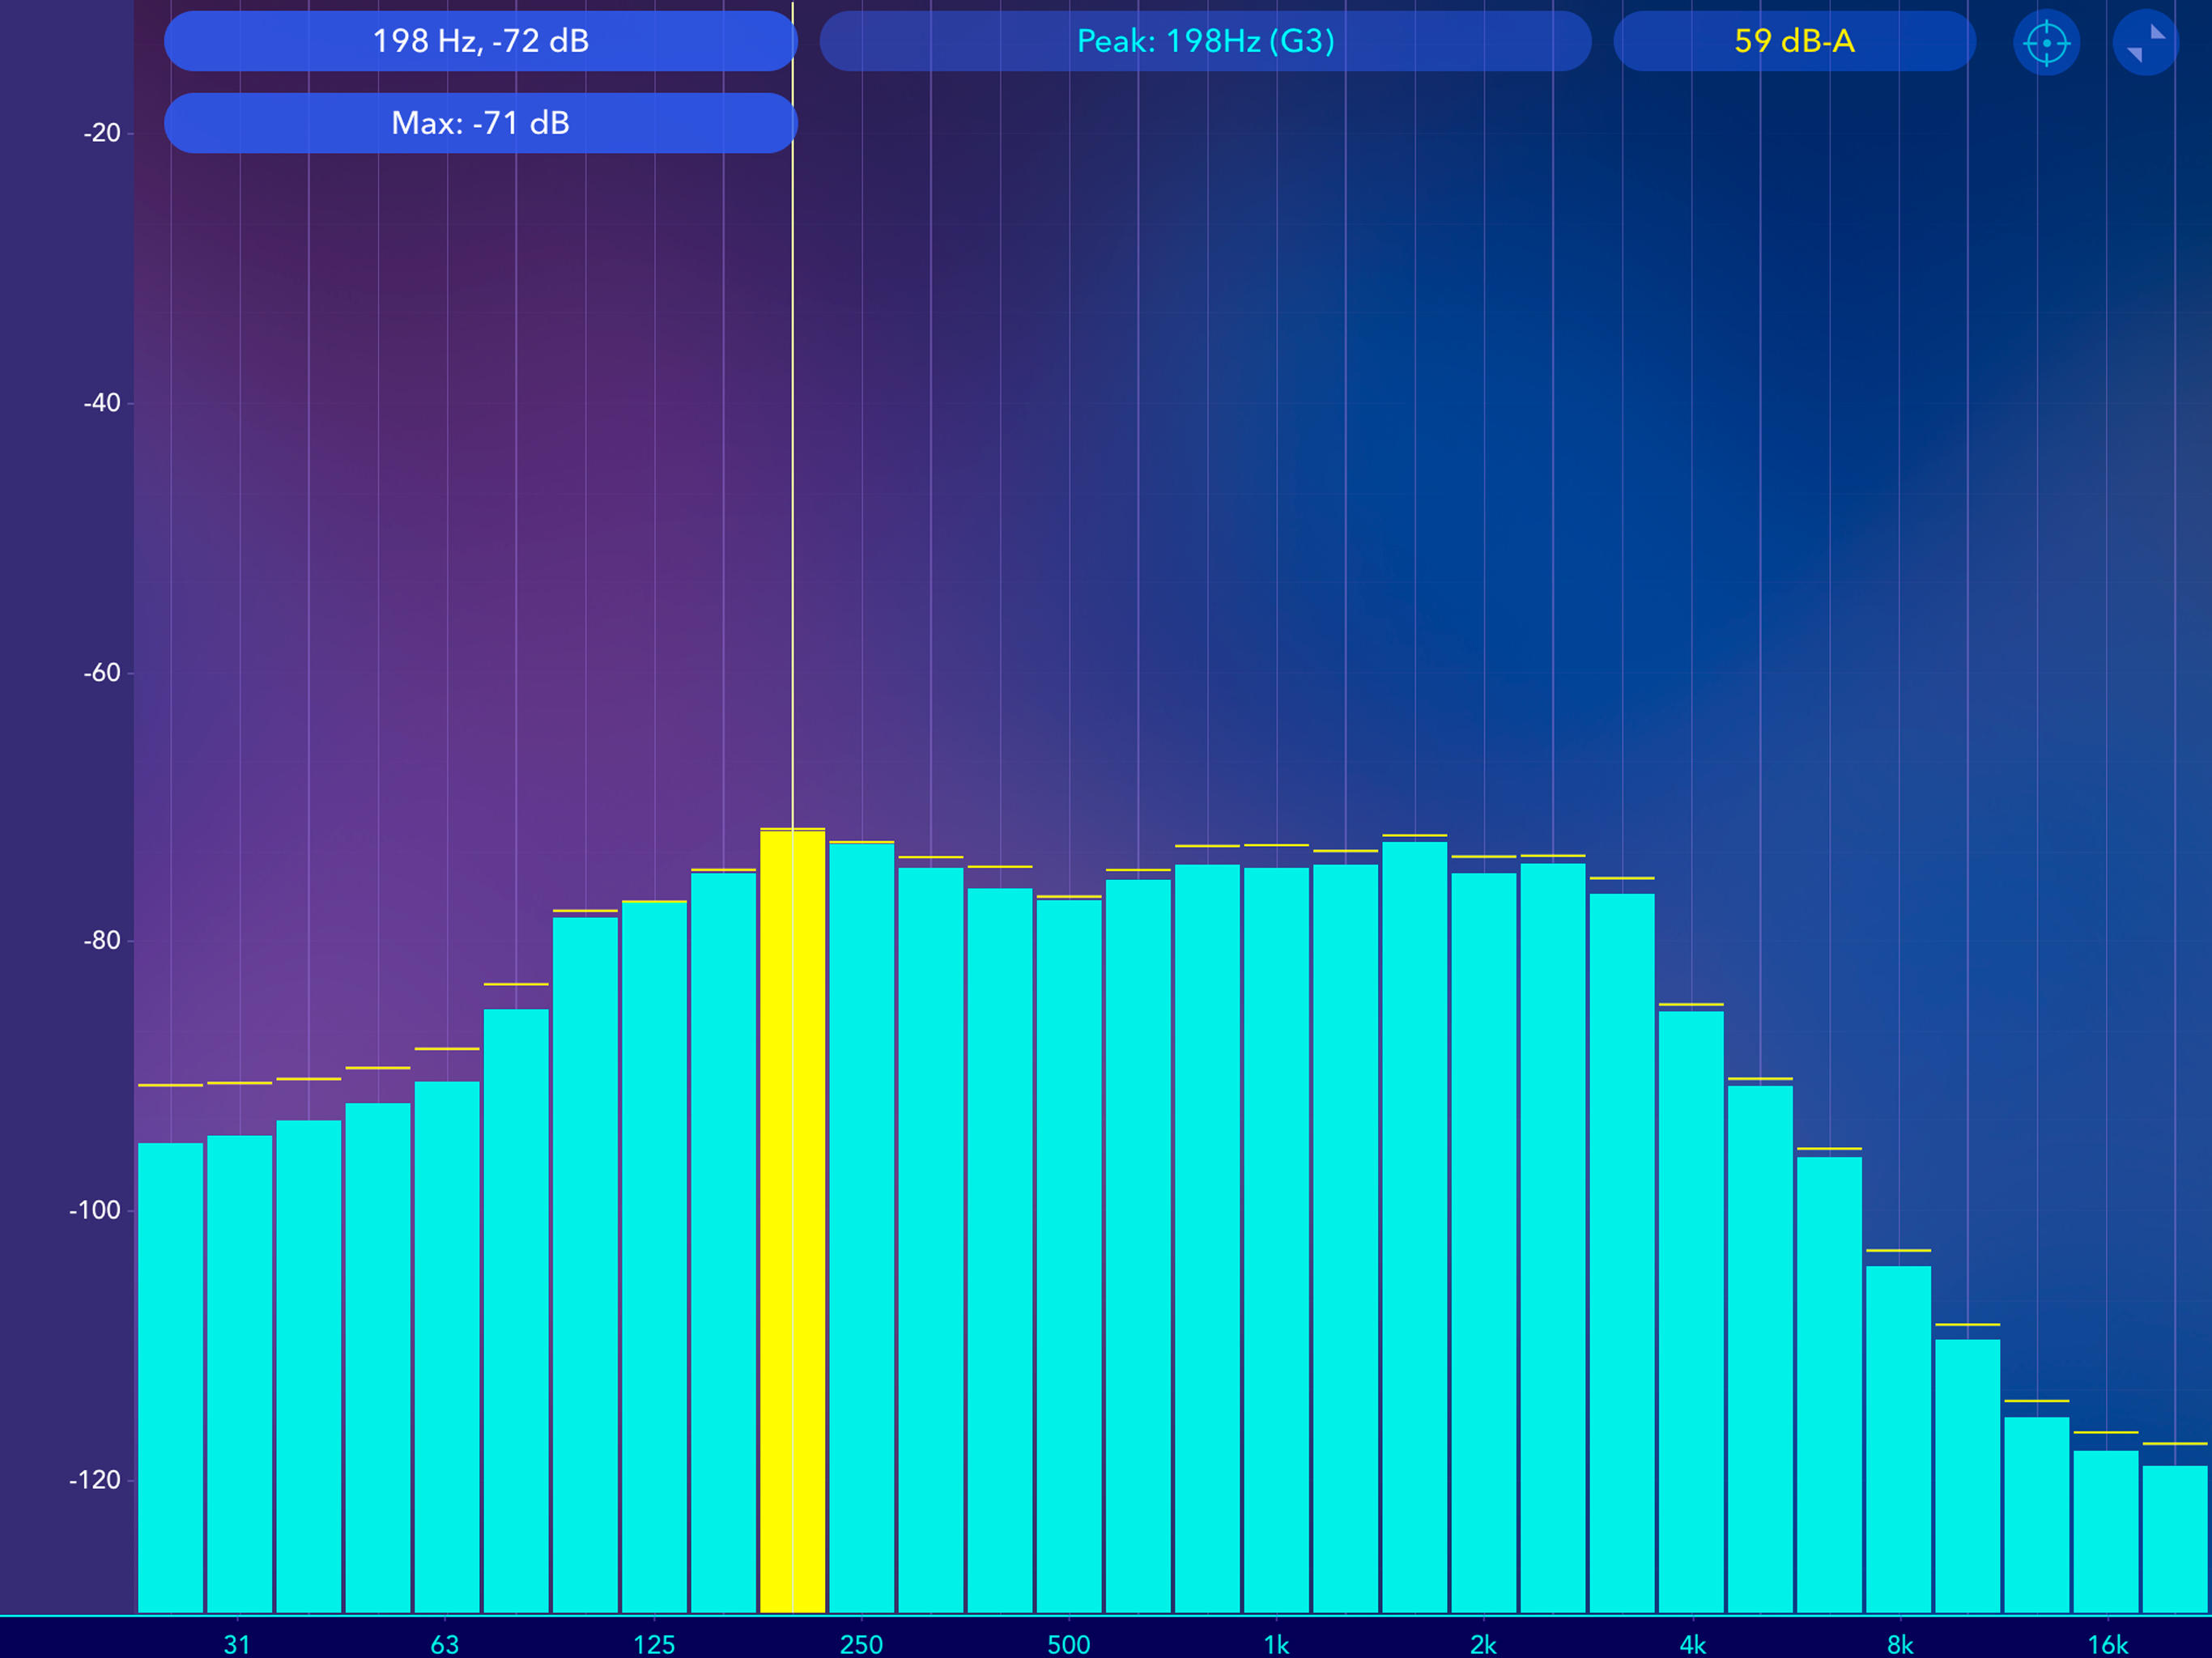Select the spectrum bar above 4k label

[1691, 1310]
